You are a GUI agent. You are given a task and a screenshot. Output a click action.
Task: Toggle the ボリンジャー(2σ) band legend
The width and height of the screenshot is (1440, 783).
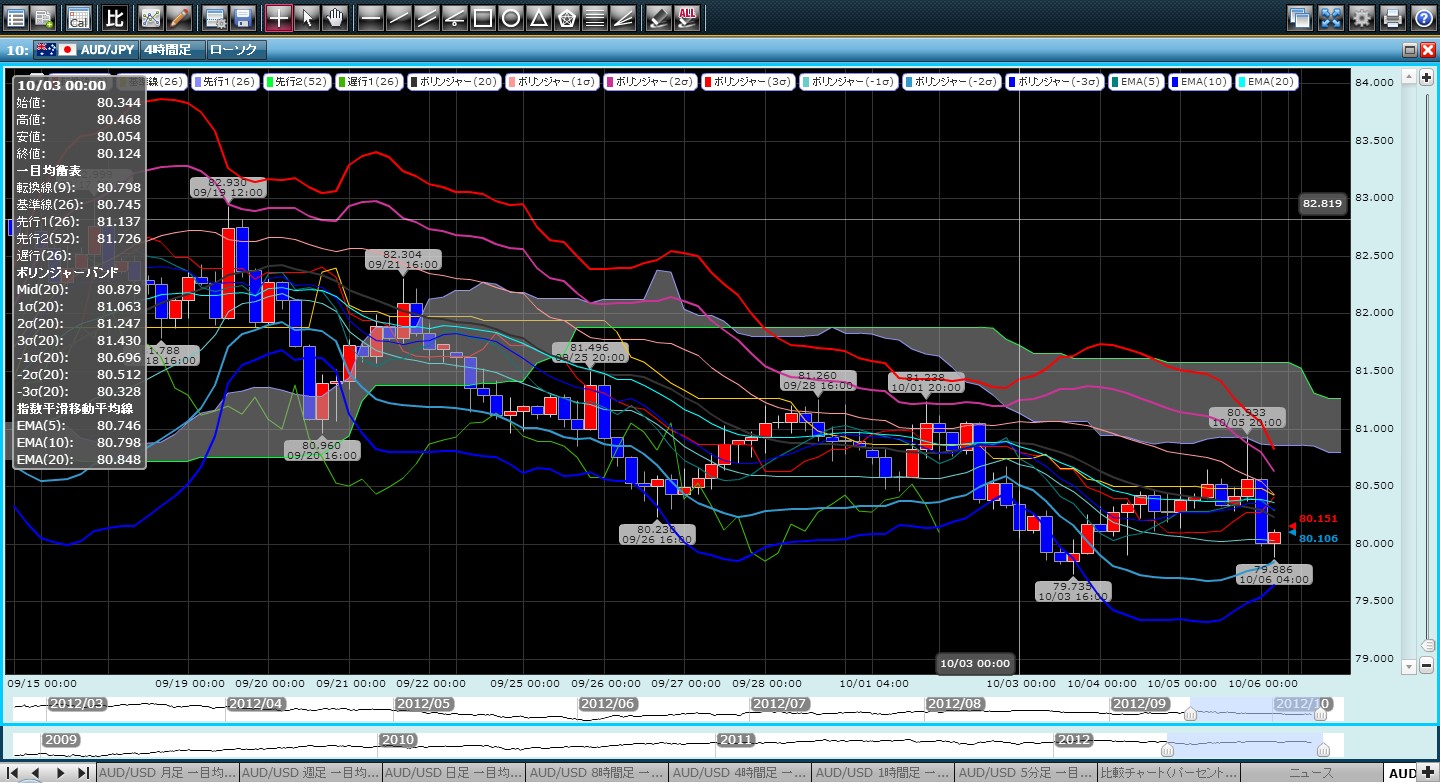pos(648,82)
